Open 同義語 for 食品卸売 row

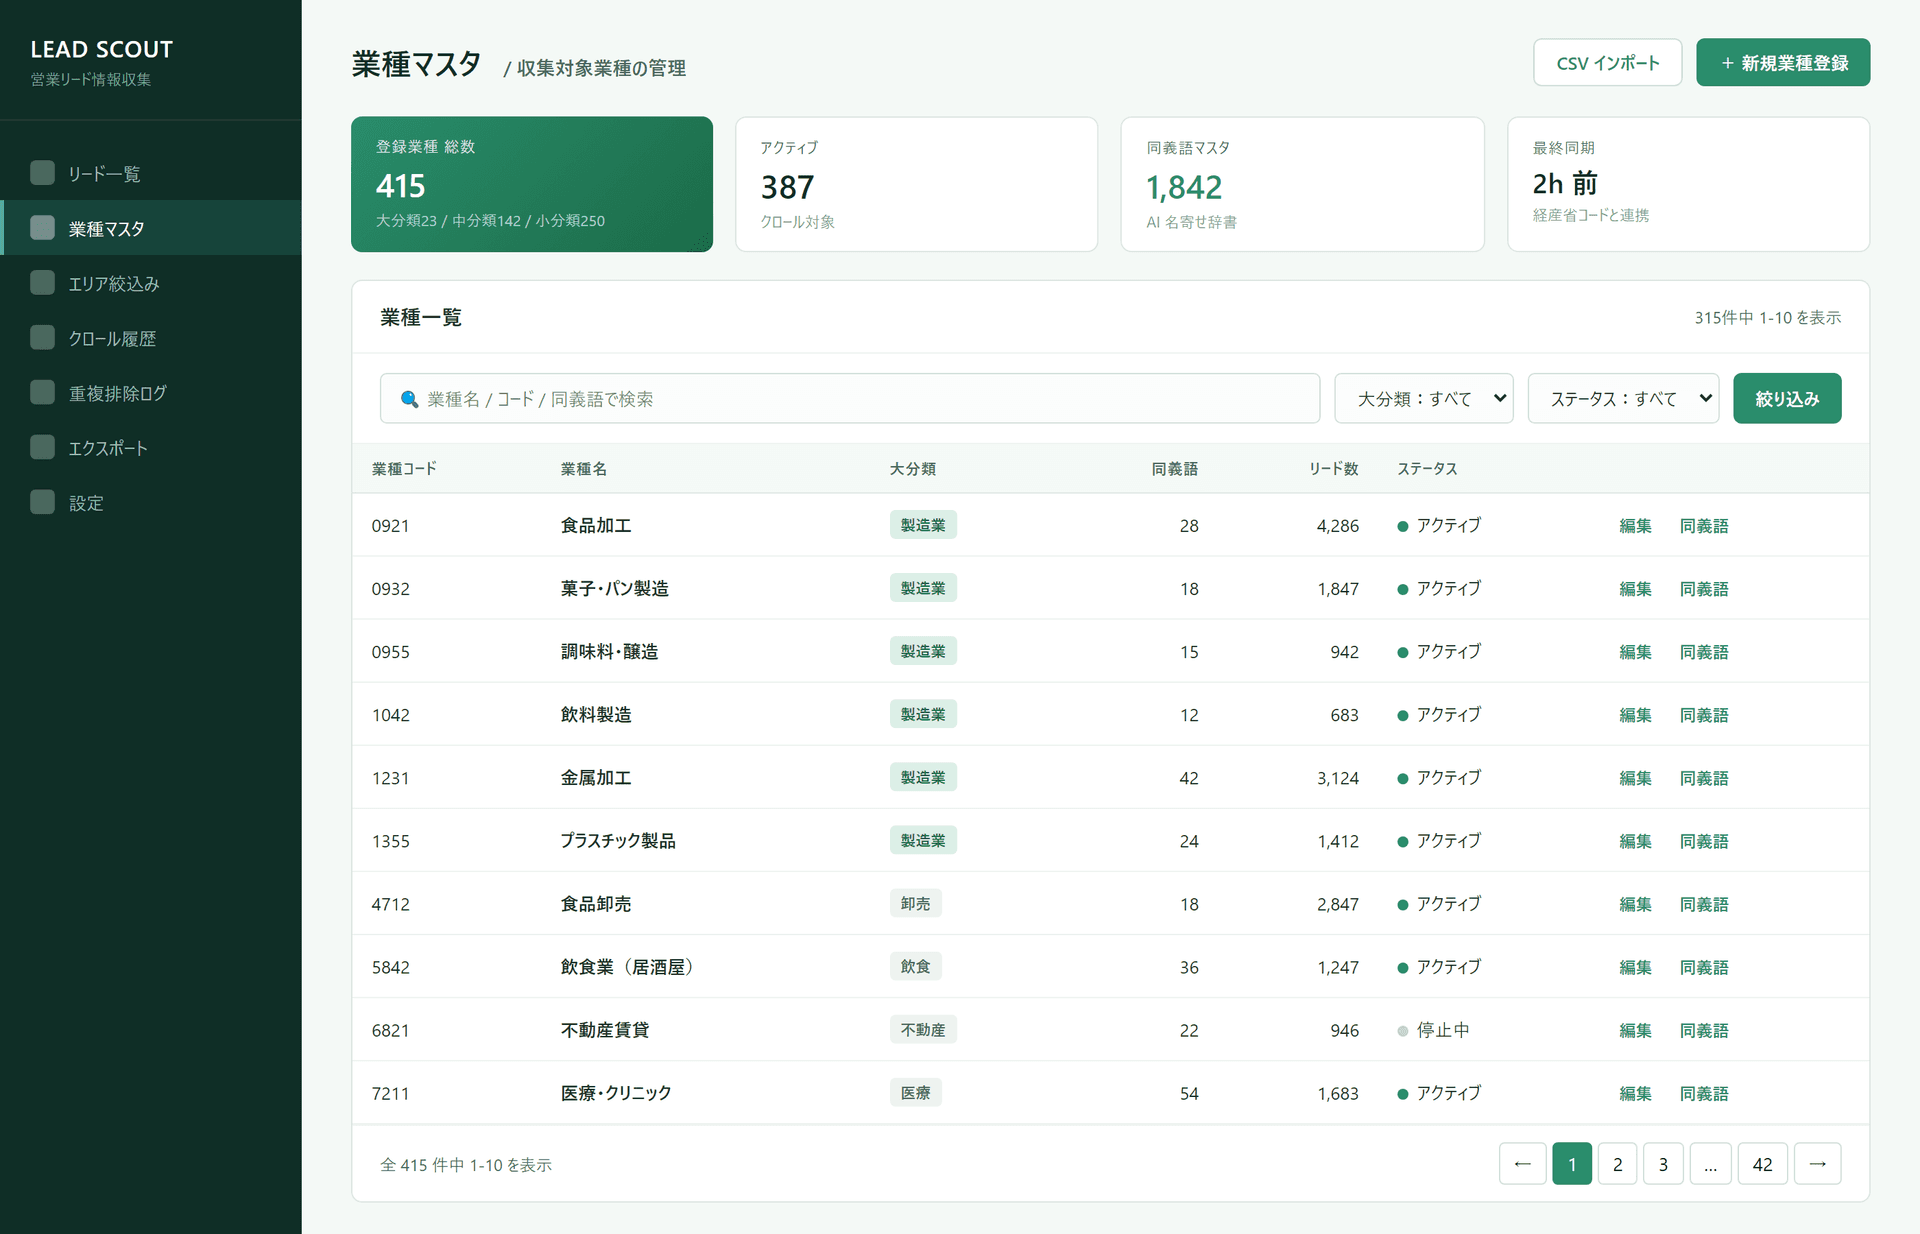click(x=1704, y=903)
